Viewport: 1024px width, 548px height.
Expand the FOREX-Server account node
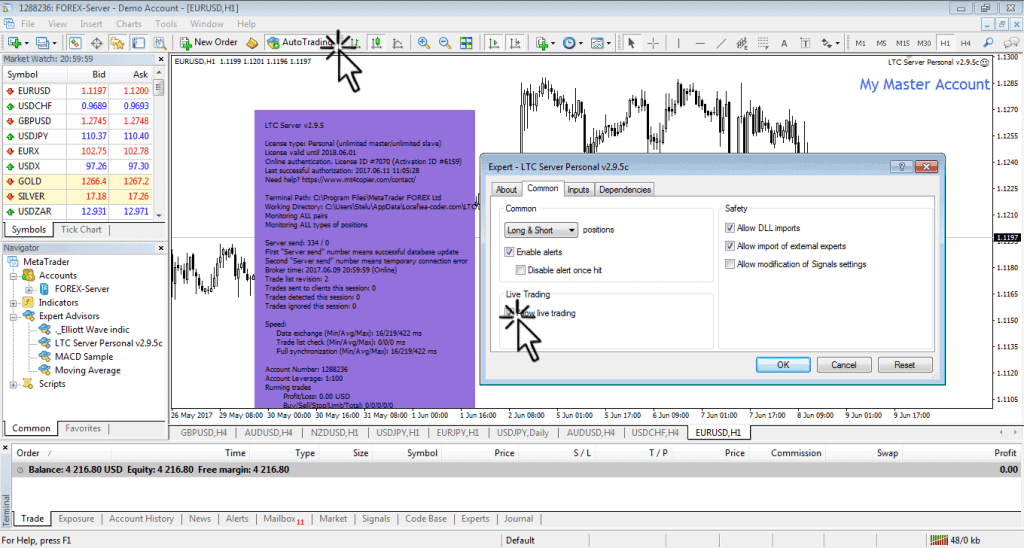tap(29, 289)
